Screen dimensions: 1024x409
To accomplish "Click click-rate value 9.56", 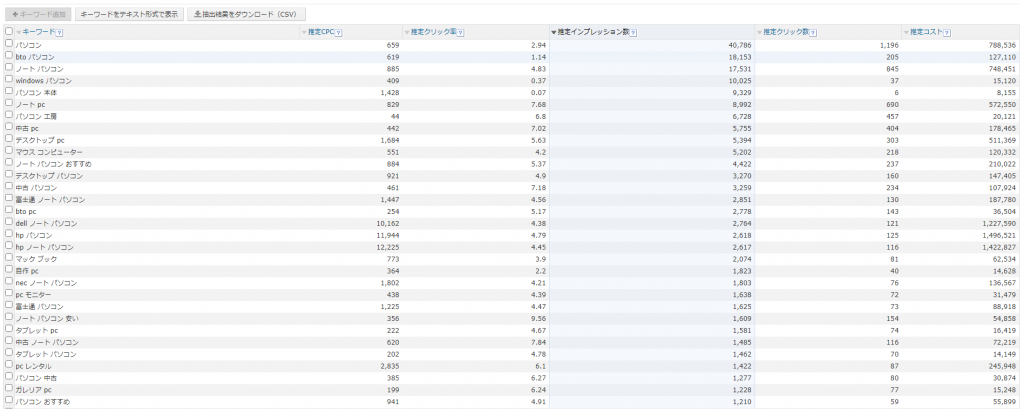I will [539, 318].
